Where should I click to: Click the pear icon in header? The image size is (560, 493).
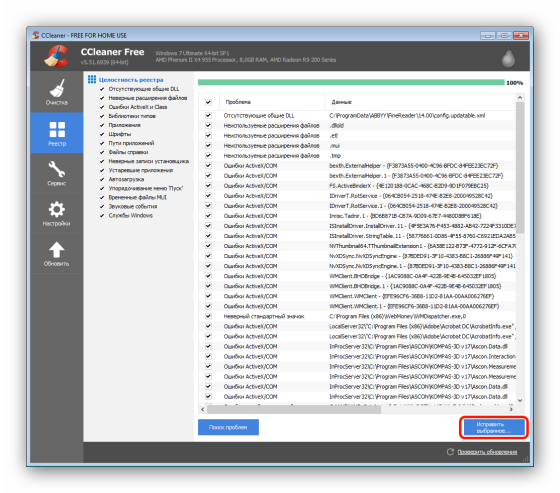pyautogui.click(x=508, y=57)
